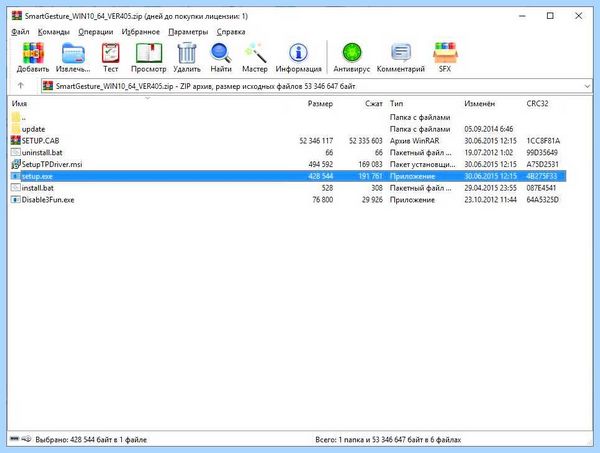
Task: Click the SETUP.CAB archive file icon
Action: click(15, 140)
